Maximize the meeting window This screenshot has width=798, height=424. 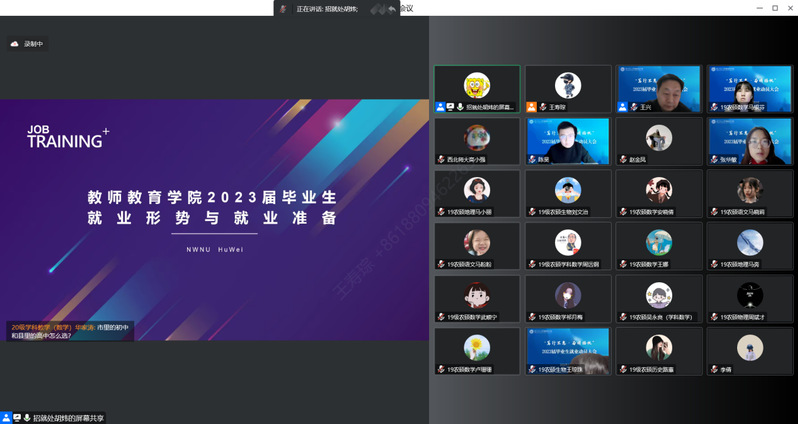click(x=774, y=8)
